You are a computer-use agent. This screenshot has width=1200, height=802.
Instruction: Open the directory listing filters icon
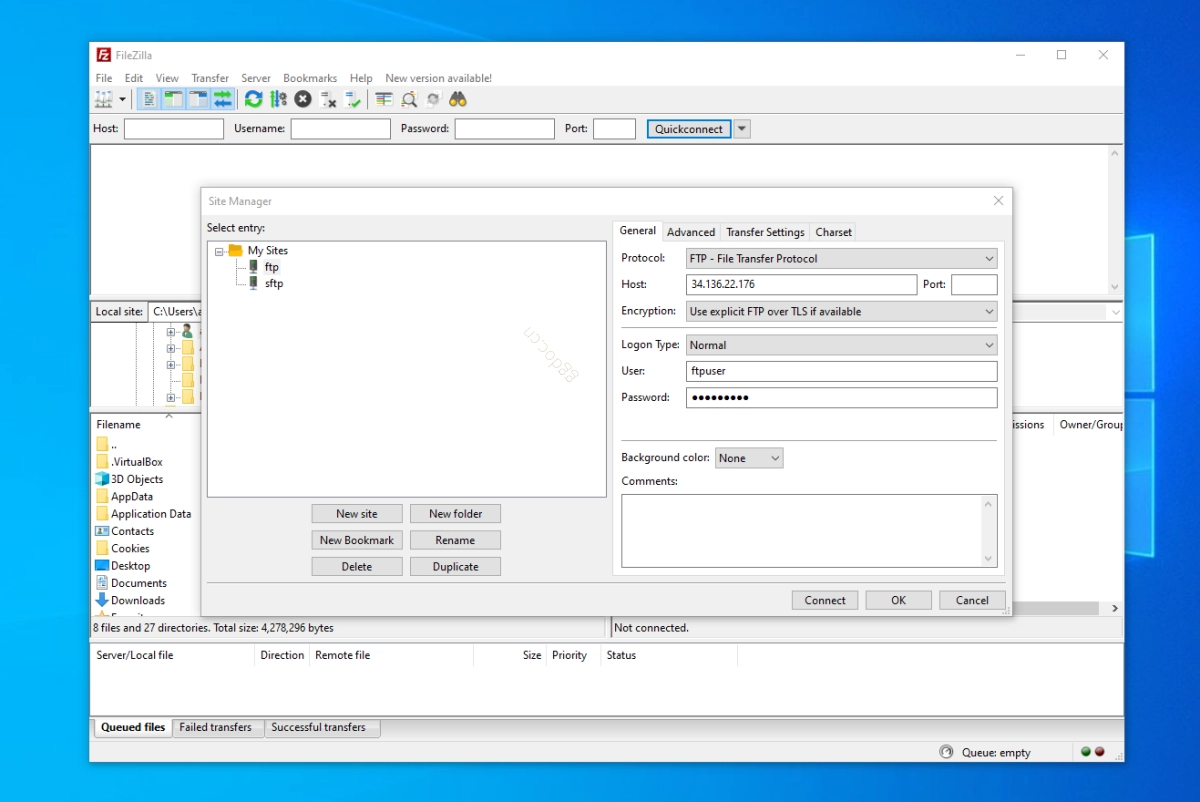click(384, 99)
